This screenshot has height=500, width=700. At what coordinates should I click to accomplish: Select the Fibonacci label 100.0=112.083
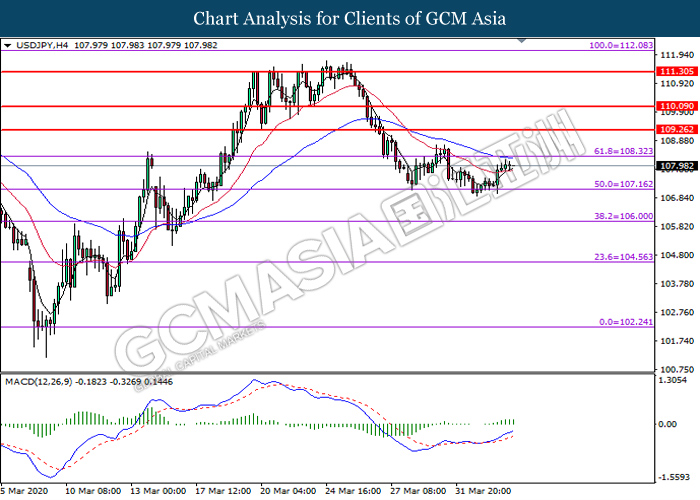click(621, 45)
